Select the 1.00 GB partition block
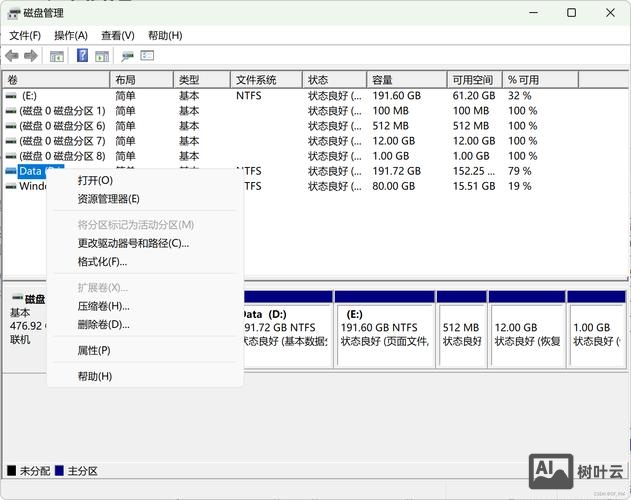Image resolution: width=631 pixels, height=500 pixels. coord(596,329)
